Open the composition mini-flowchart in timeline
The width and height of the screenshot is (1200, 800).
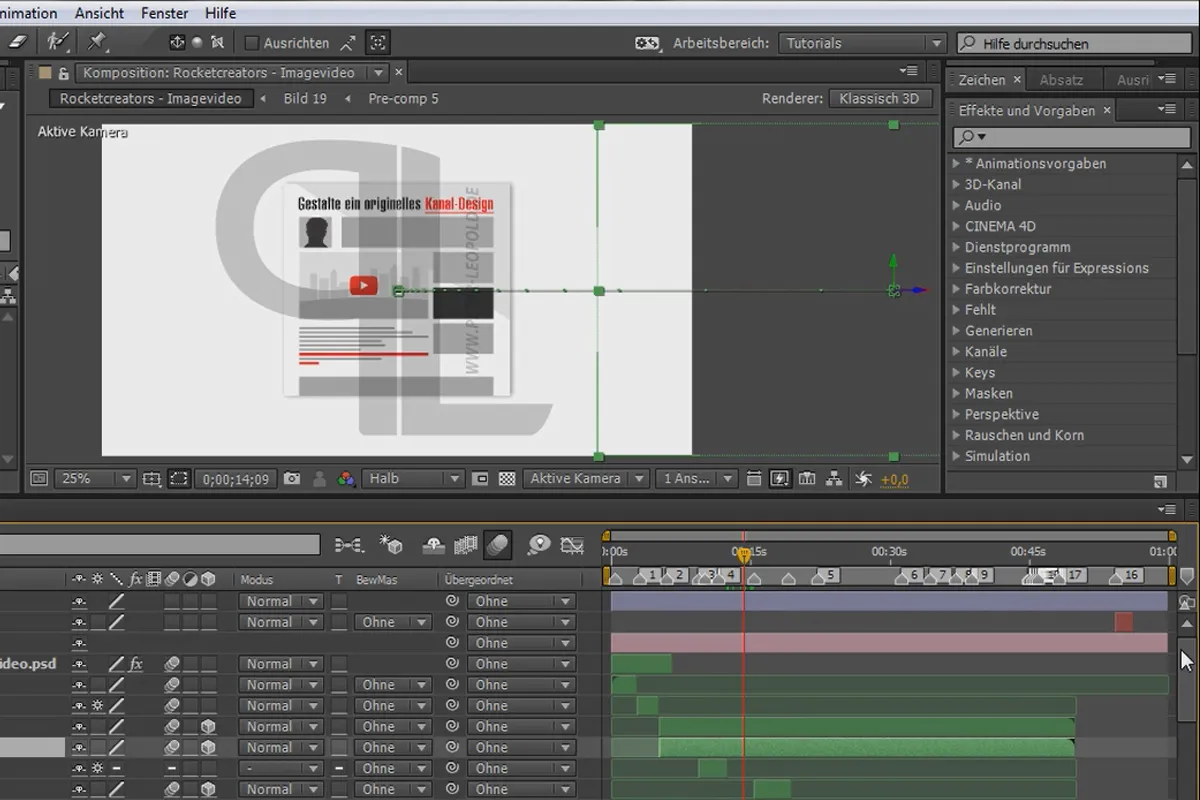[349, 545]
